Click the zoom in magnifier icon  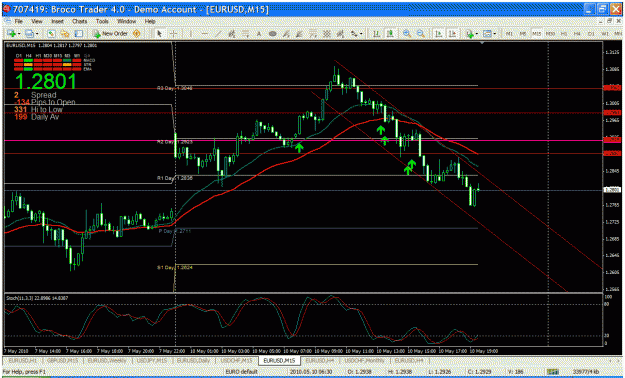pos(407,34)
